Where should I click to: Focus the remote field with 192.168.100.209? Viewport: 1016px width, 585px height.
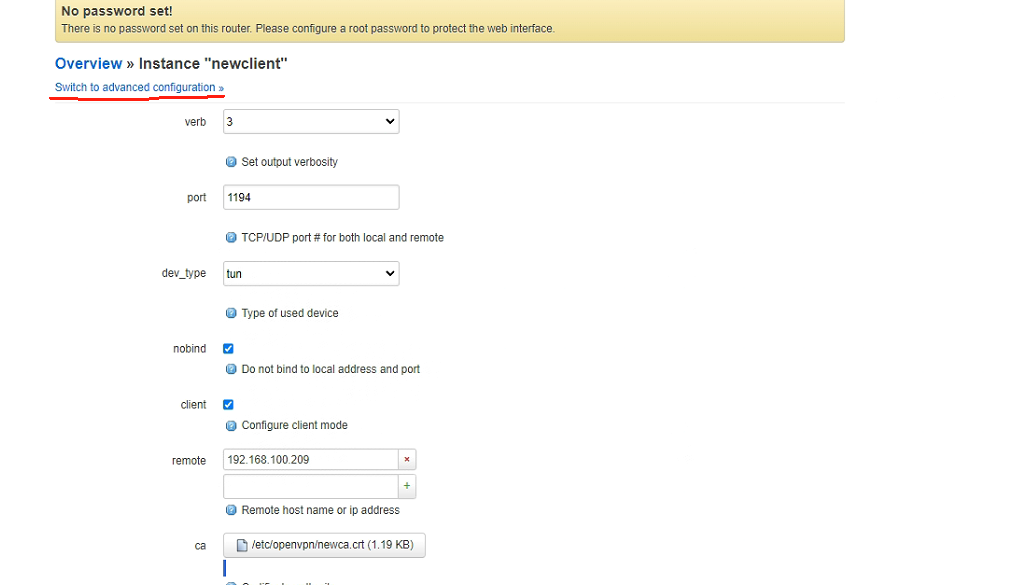(x=310, y=460)
